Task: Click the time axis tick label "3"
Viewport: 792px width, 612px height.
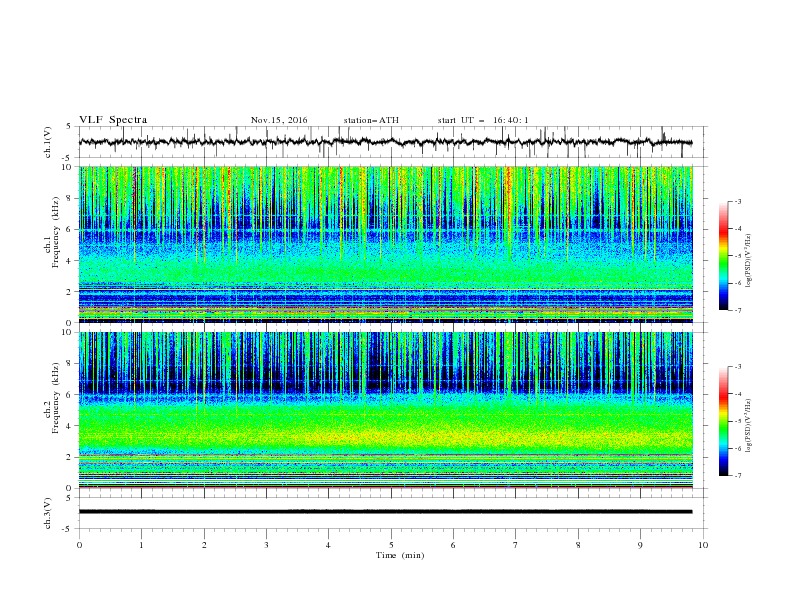Action: pyautogui.click(x=266, y=545)
